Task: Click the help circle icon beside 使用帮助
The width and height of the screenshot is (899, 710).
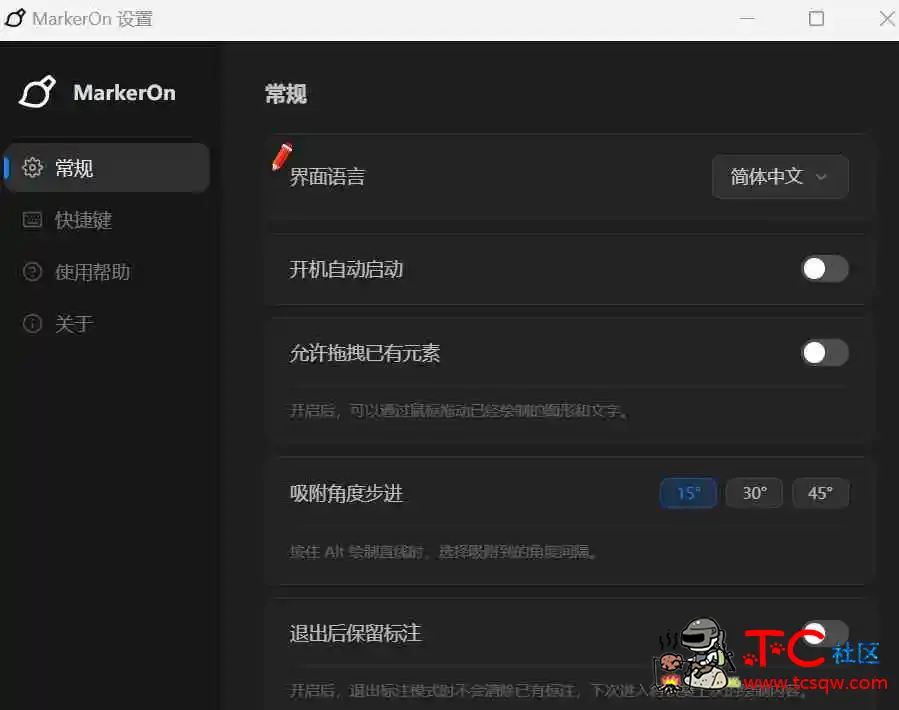Action: click(32, 271)
